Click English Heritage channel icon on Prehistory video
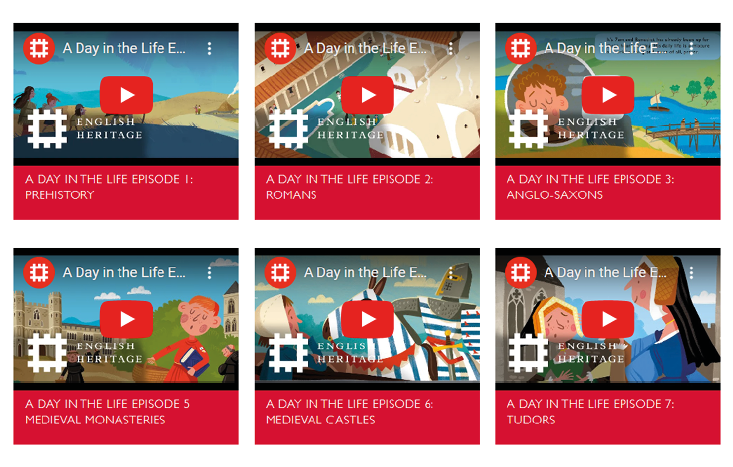 click(x=39, y=48)
